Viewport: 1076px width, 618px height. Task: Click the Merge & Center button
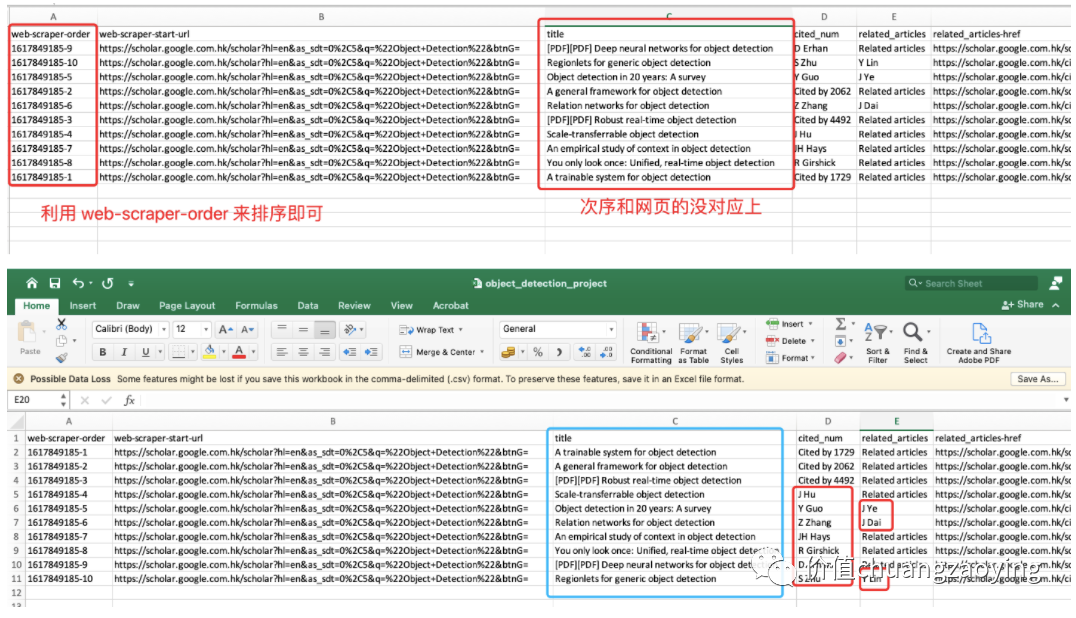pos(441,352)
